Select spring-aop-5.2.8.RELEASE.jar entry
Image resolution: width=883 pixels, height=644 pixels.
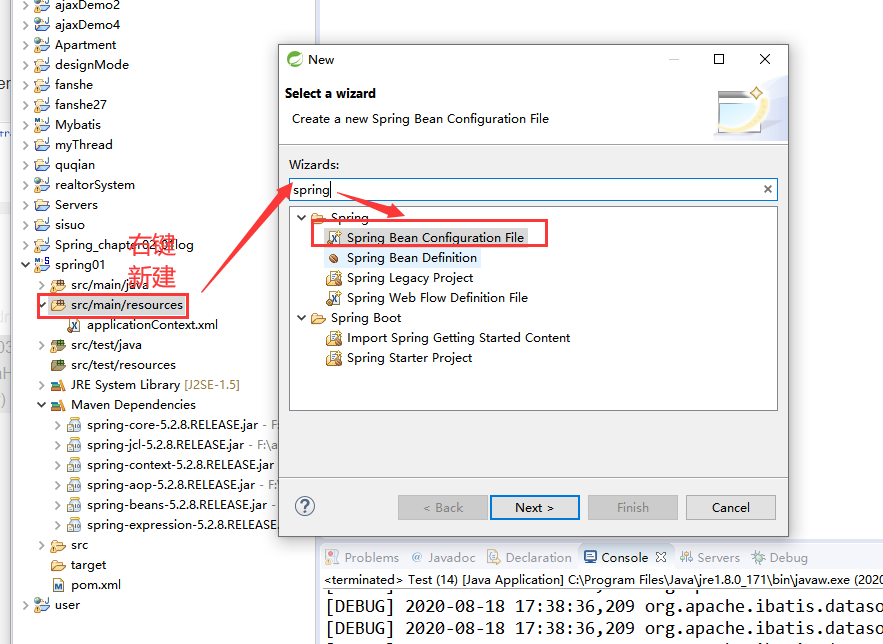(171, 485)
